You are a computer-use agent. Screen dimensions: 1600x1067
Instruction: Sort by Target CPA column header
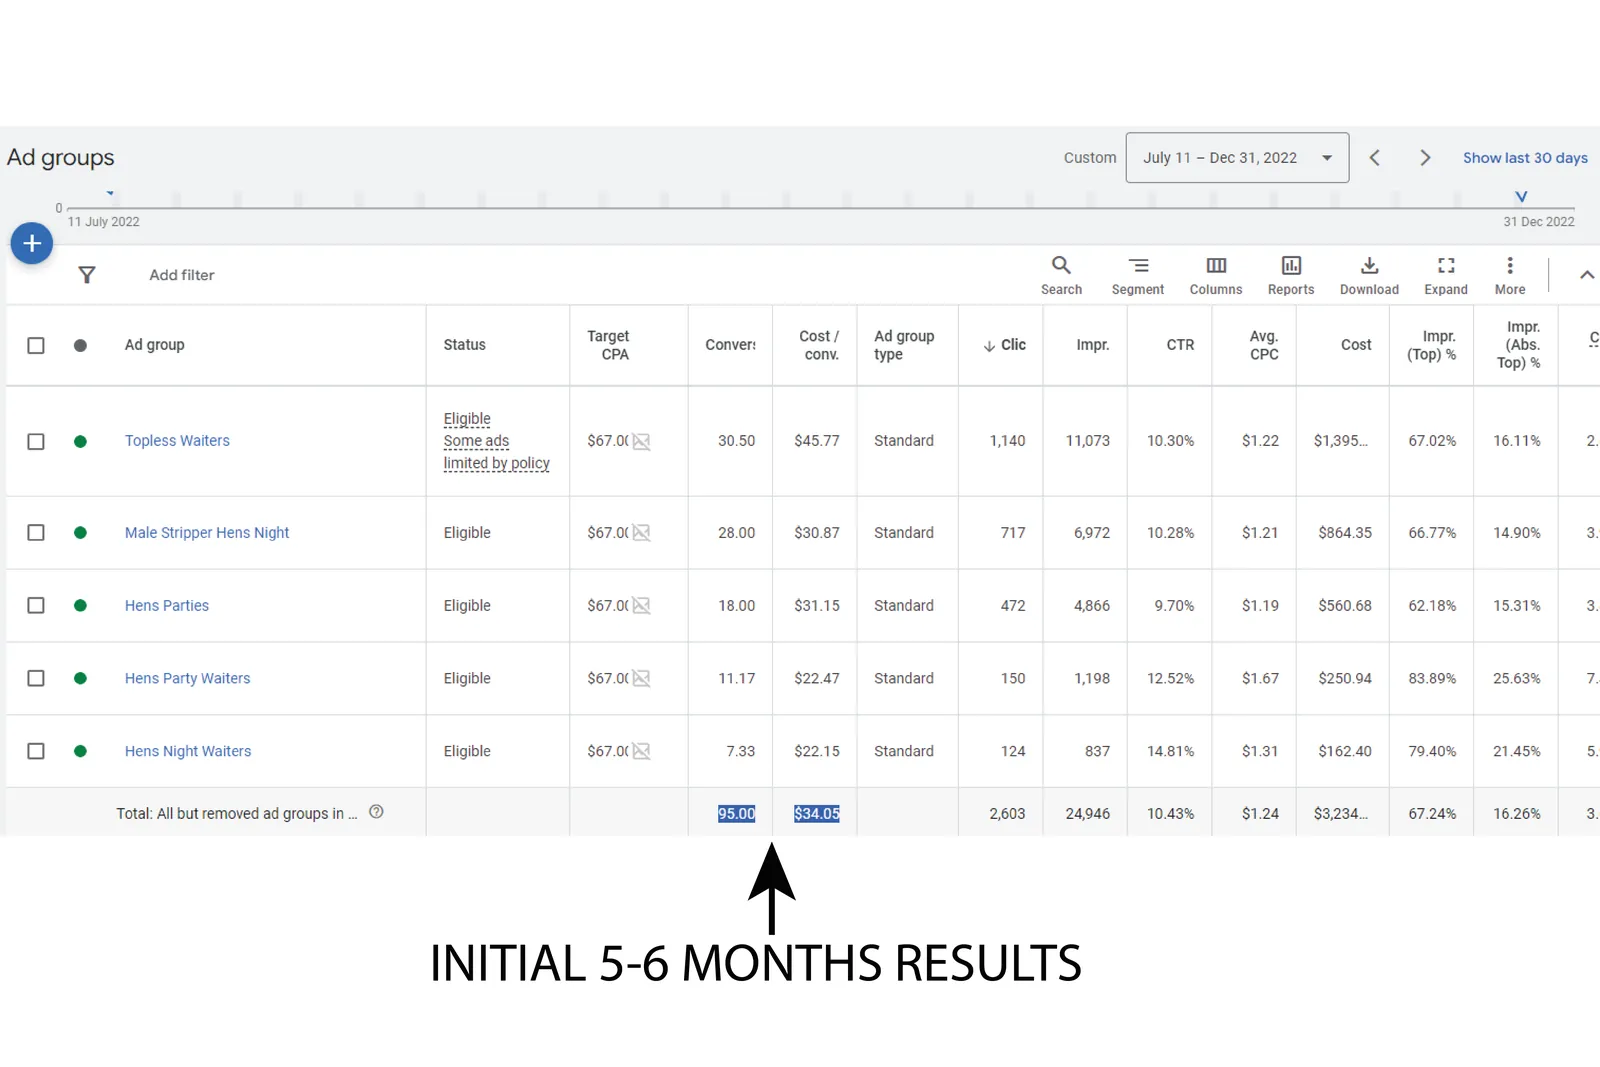[x=608, y=345]
